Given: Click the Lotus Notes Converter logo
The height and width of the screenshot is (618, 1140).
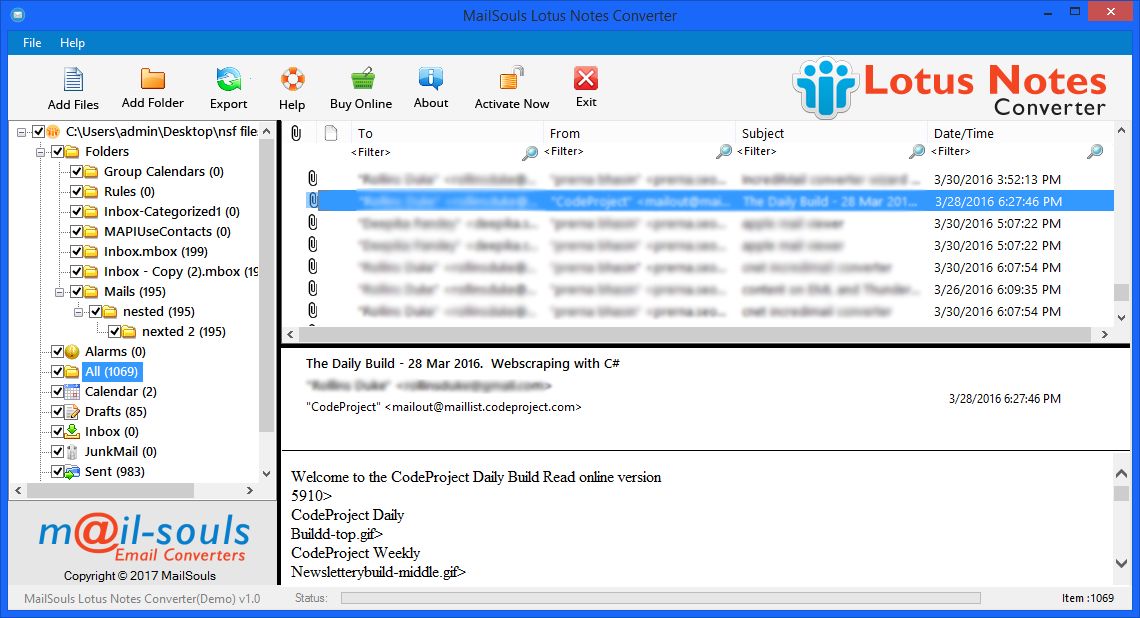Looking at the screenshot, I should (x=949, y=88).
